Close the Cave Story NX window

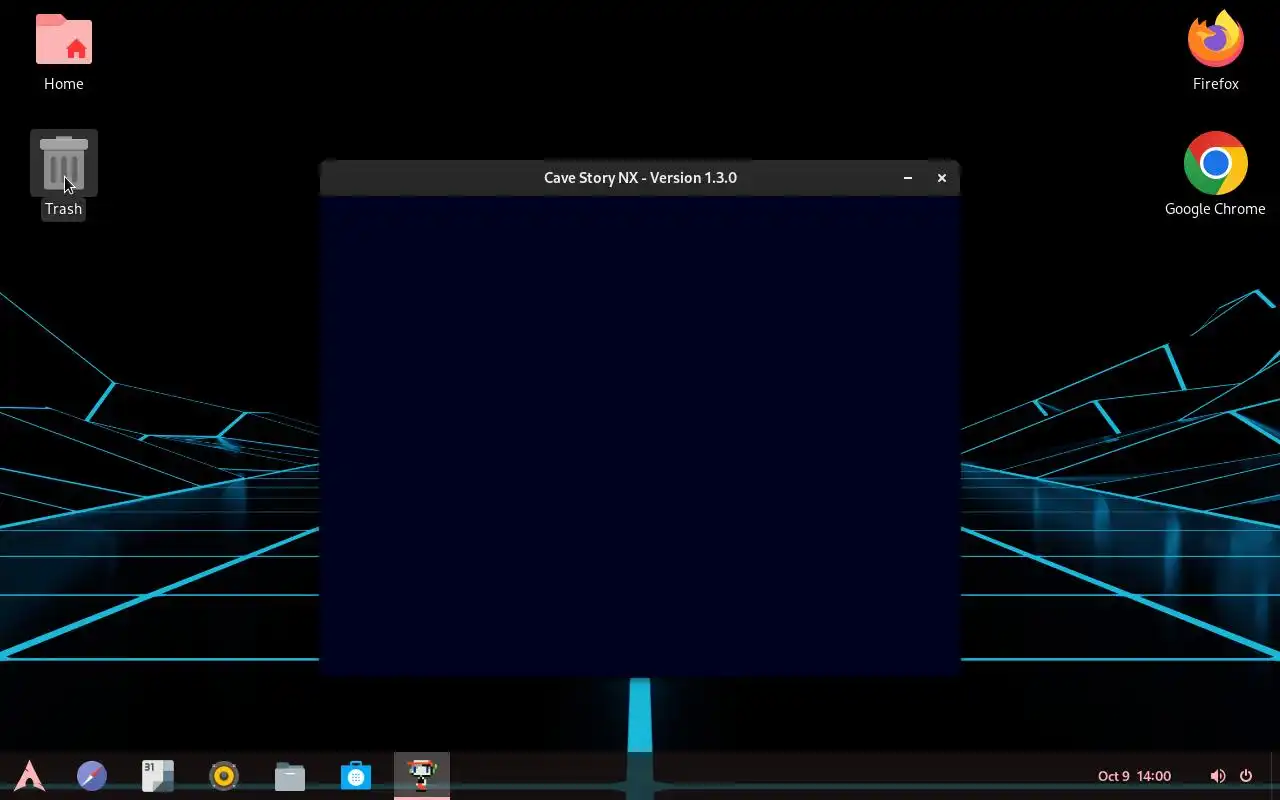point(941,178)
